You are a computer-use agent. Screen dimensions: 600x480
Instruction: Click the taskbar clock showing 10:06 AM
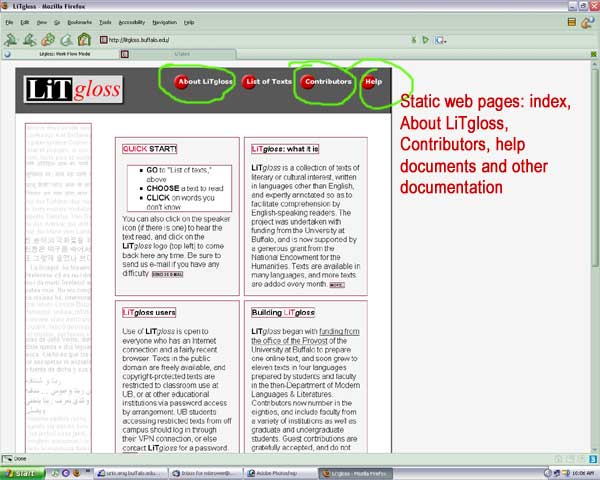tap(583, 473)
